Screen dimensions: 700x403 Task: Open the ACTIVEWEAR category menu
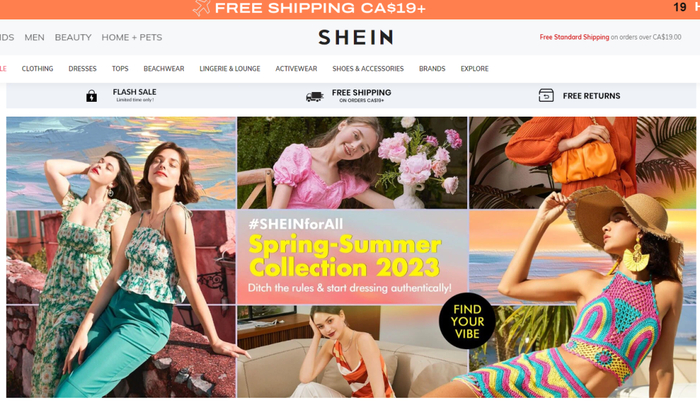coord(296,69)
